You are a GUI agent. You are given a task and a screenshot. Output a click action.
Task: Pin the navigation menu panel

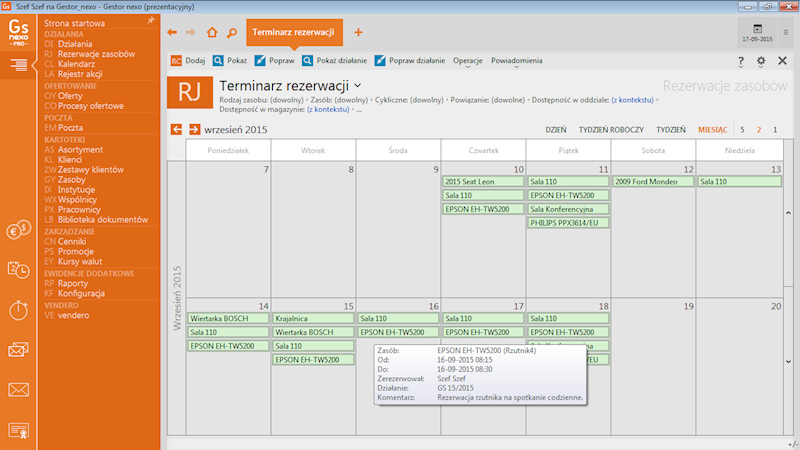point(150,20)
